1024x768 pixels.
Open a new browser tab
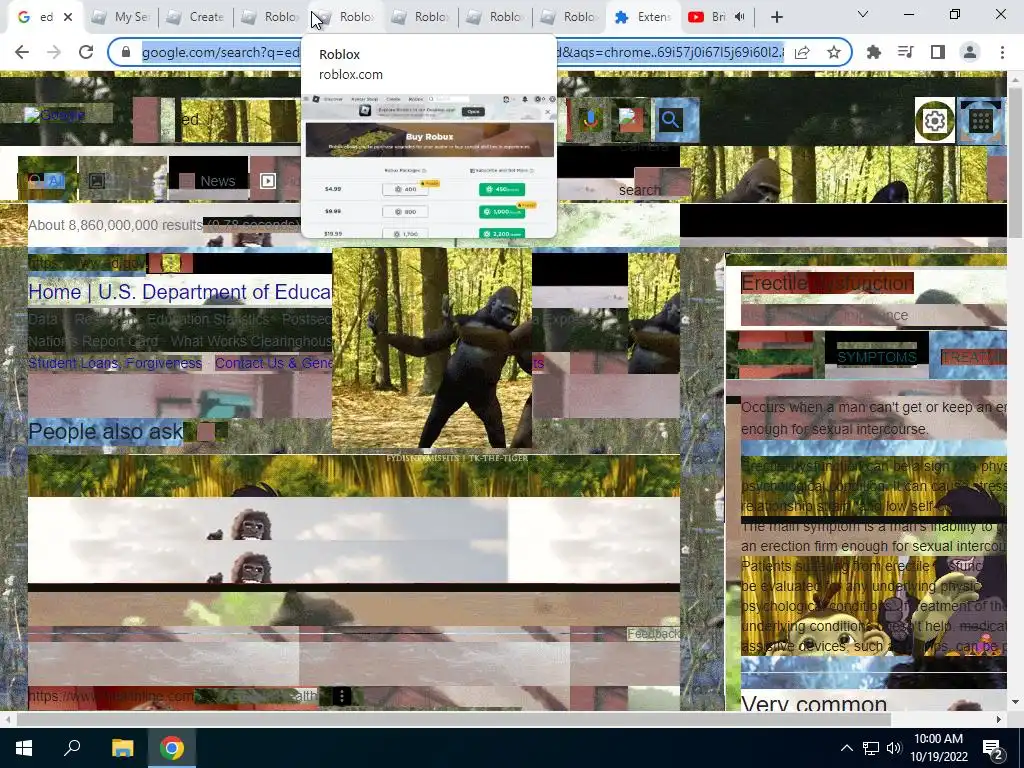click(x=776, y=17)
